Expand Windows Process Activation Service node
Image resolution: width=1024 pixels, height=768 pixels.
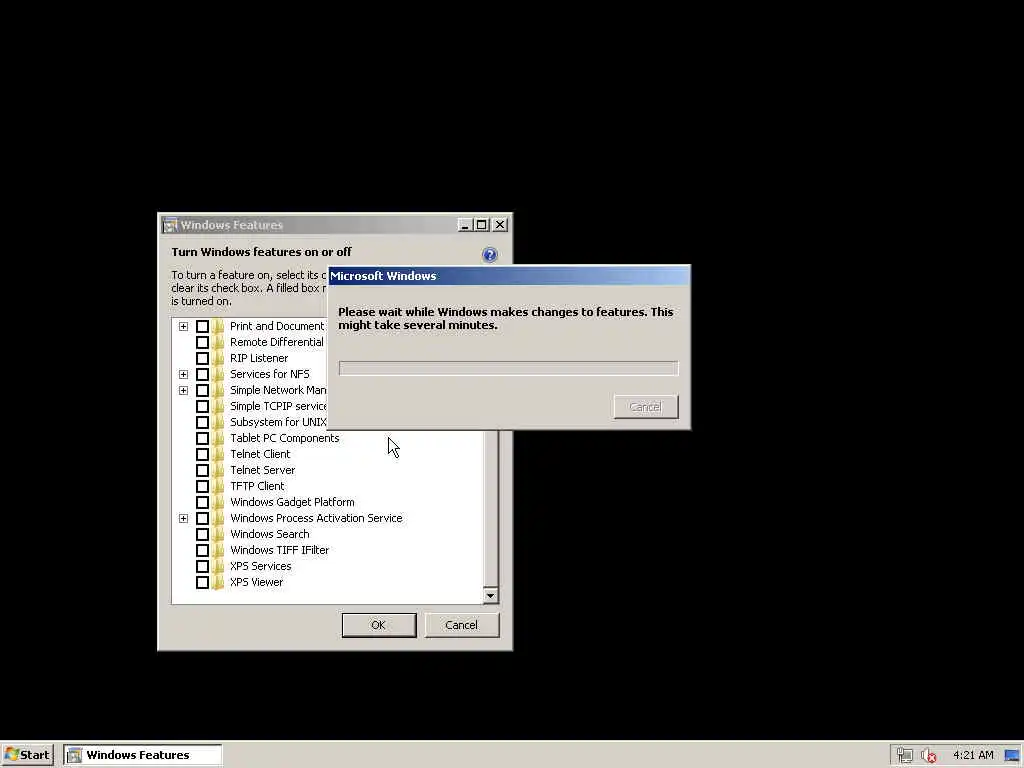pyautogui.click(x=184, y=519)
